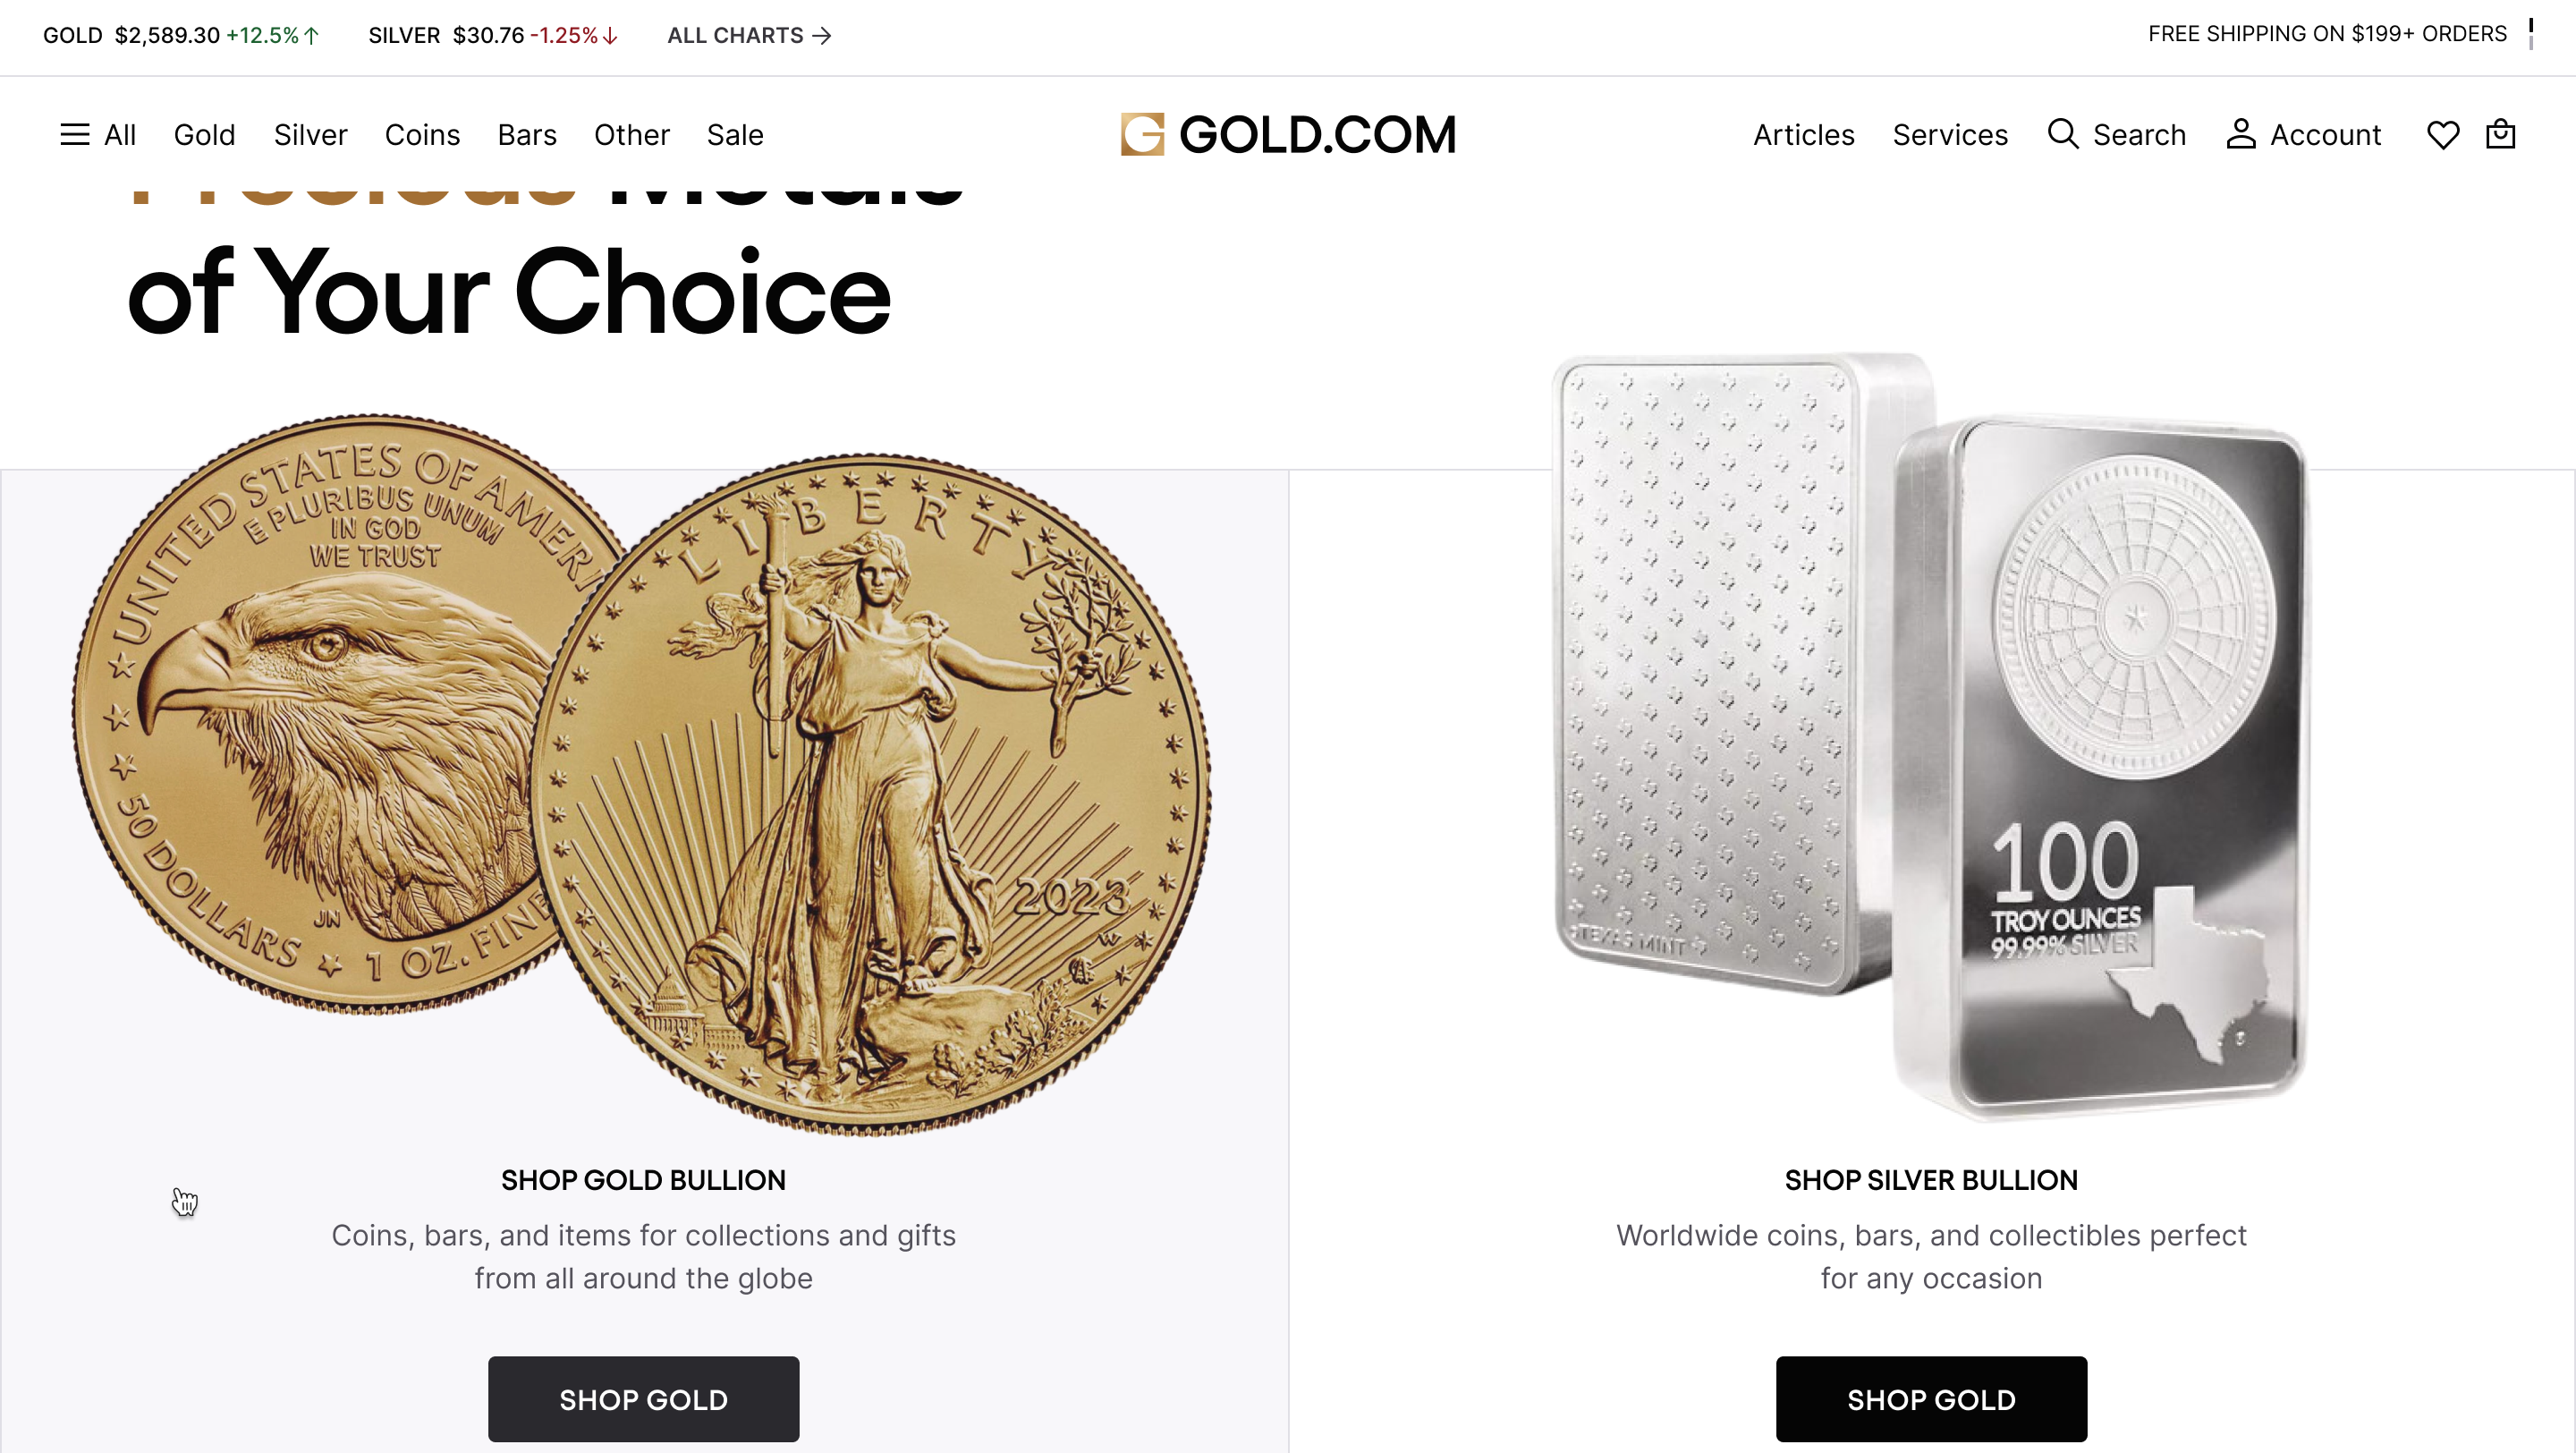Click the silver price ticker
Screen dimensions: 2576x1453
coord(493,36)
